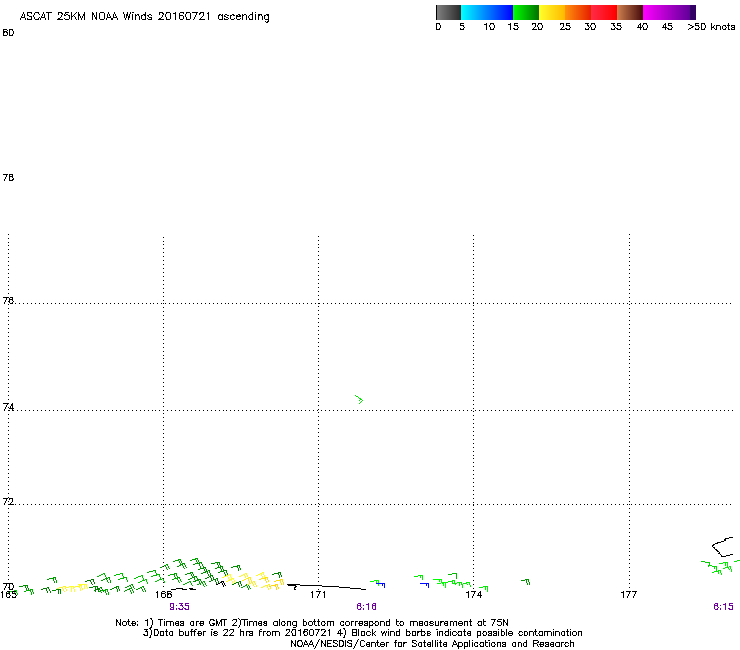Click the gray 0–5 knots color segment
The image size is (740, 650).
pos(448,12)
